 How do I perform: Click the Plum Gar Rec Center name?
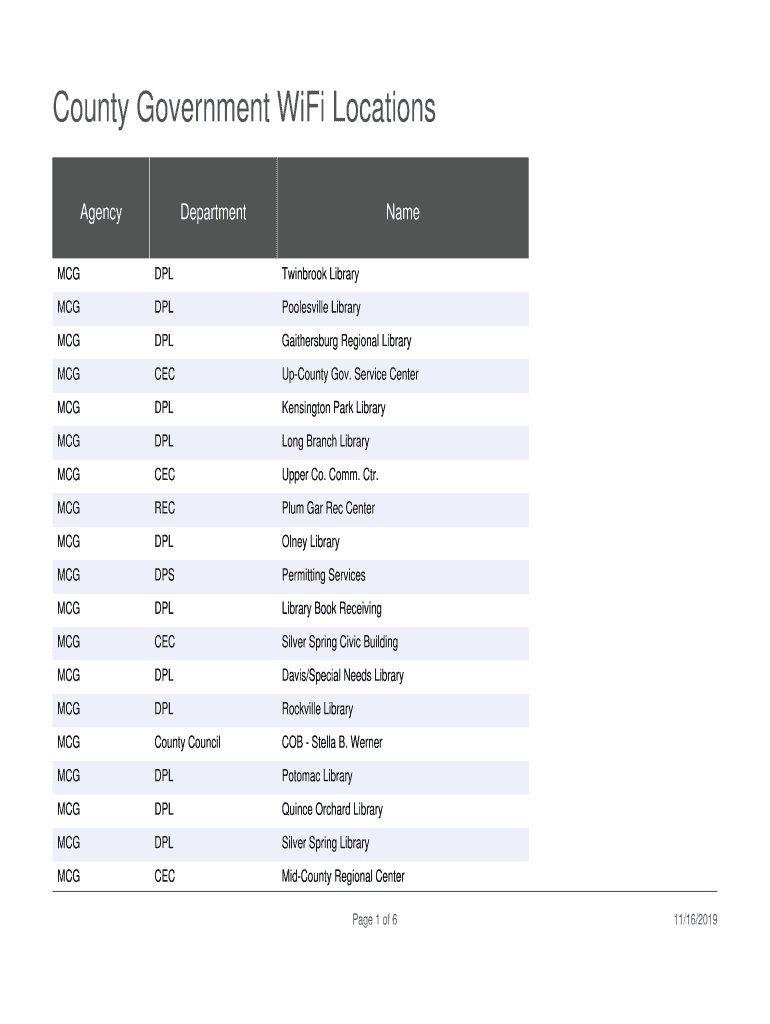coord(328,508)
